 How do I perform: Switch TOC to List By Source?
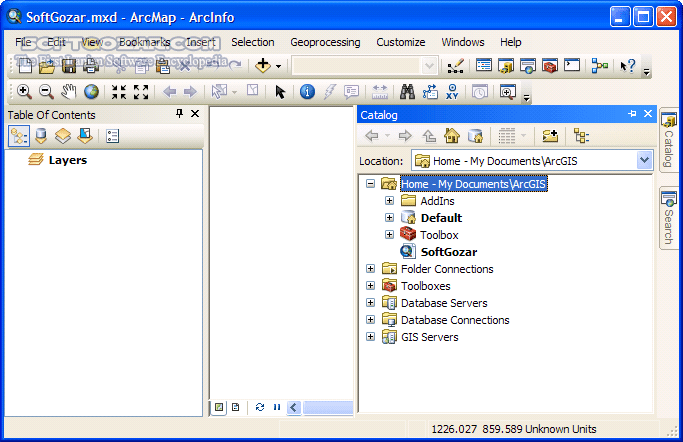click(x=41, y=136)
